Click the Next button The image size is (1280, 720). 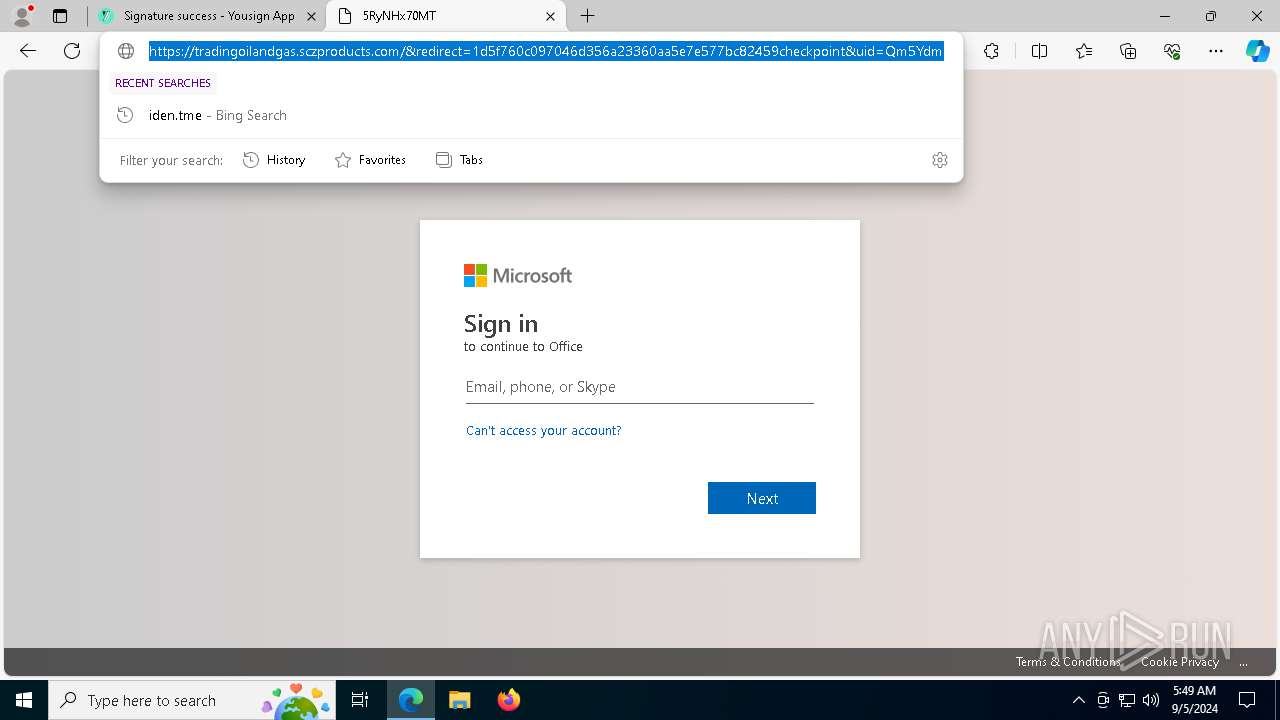(x=762, y=498)
